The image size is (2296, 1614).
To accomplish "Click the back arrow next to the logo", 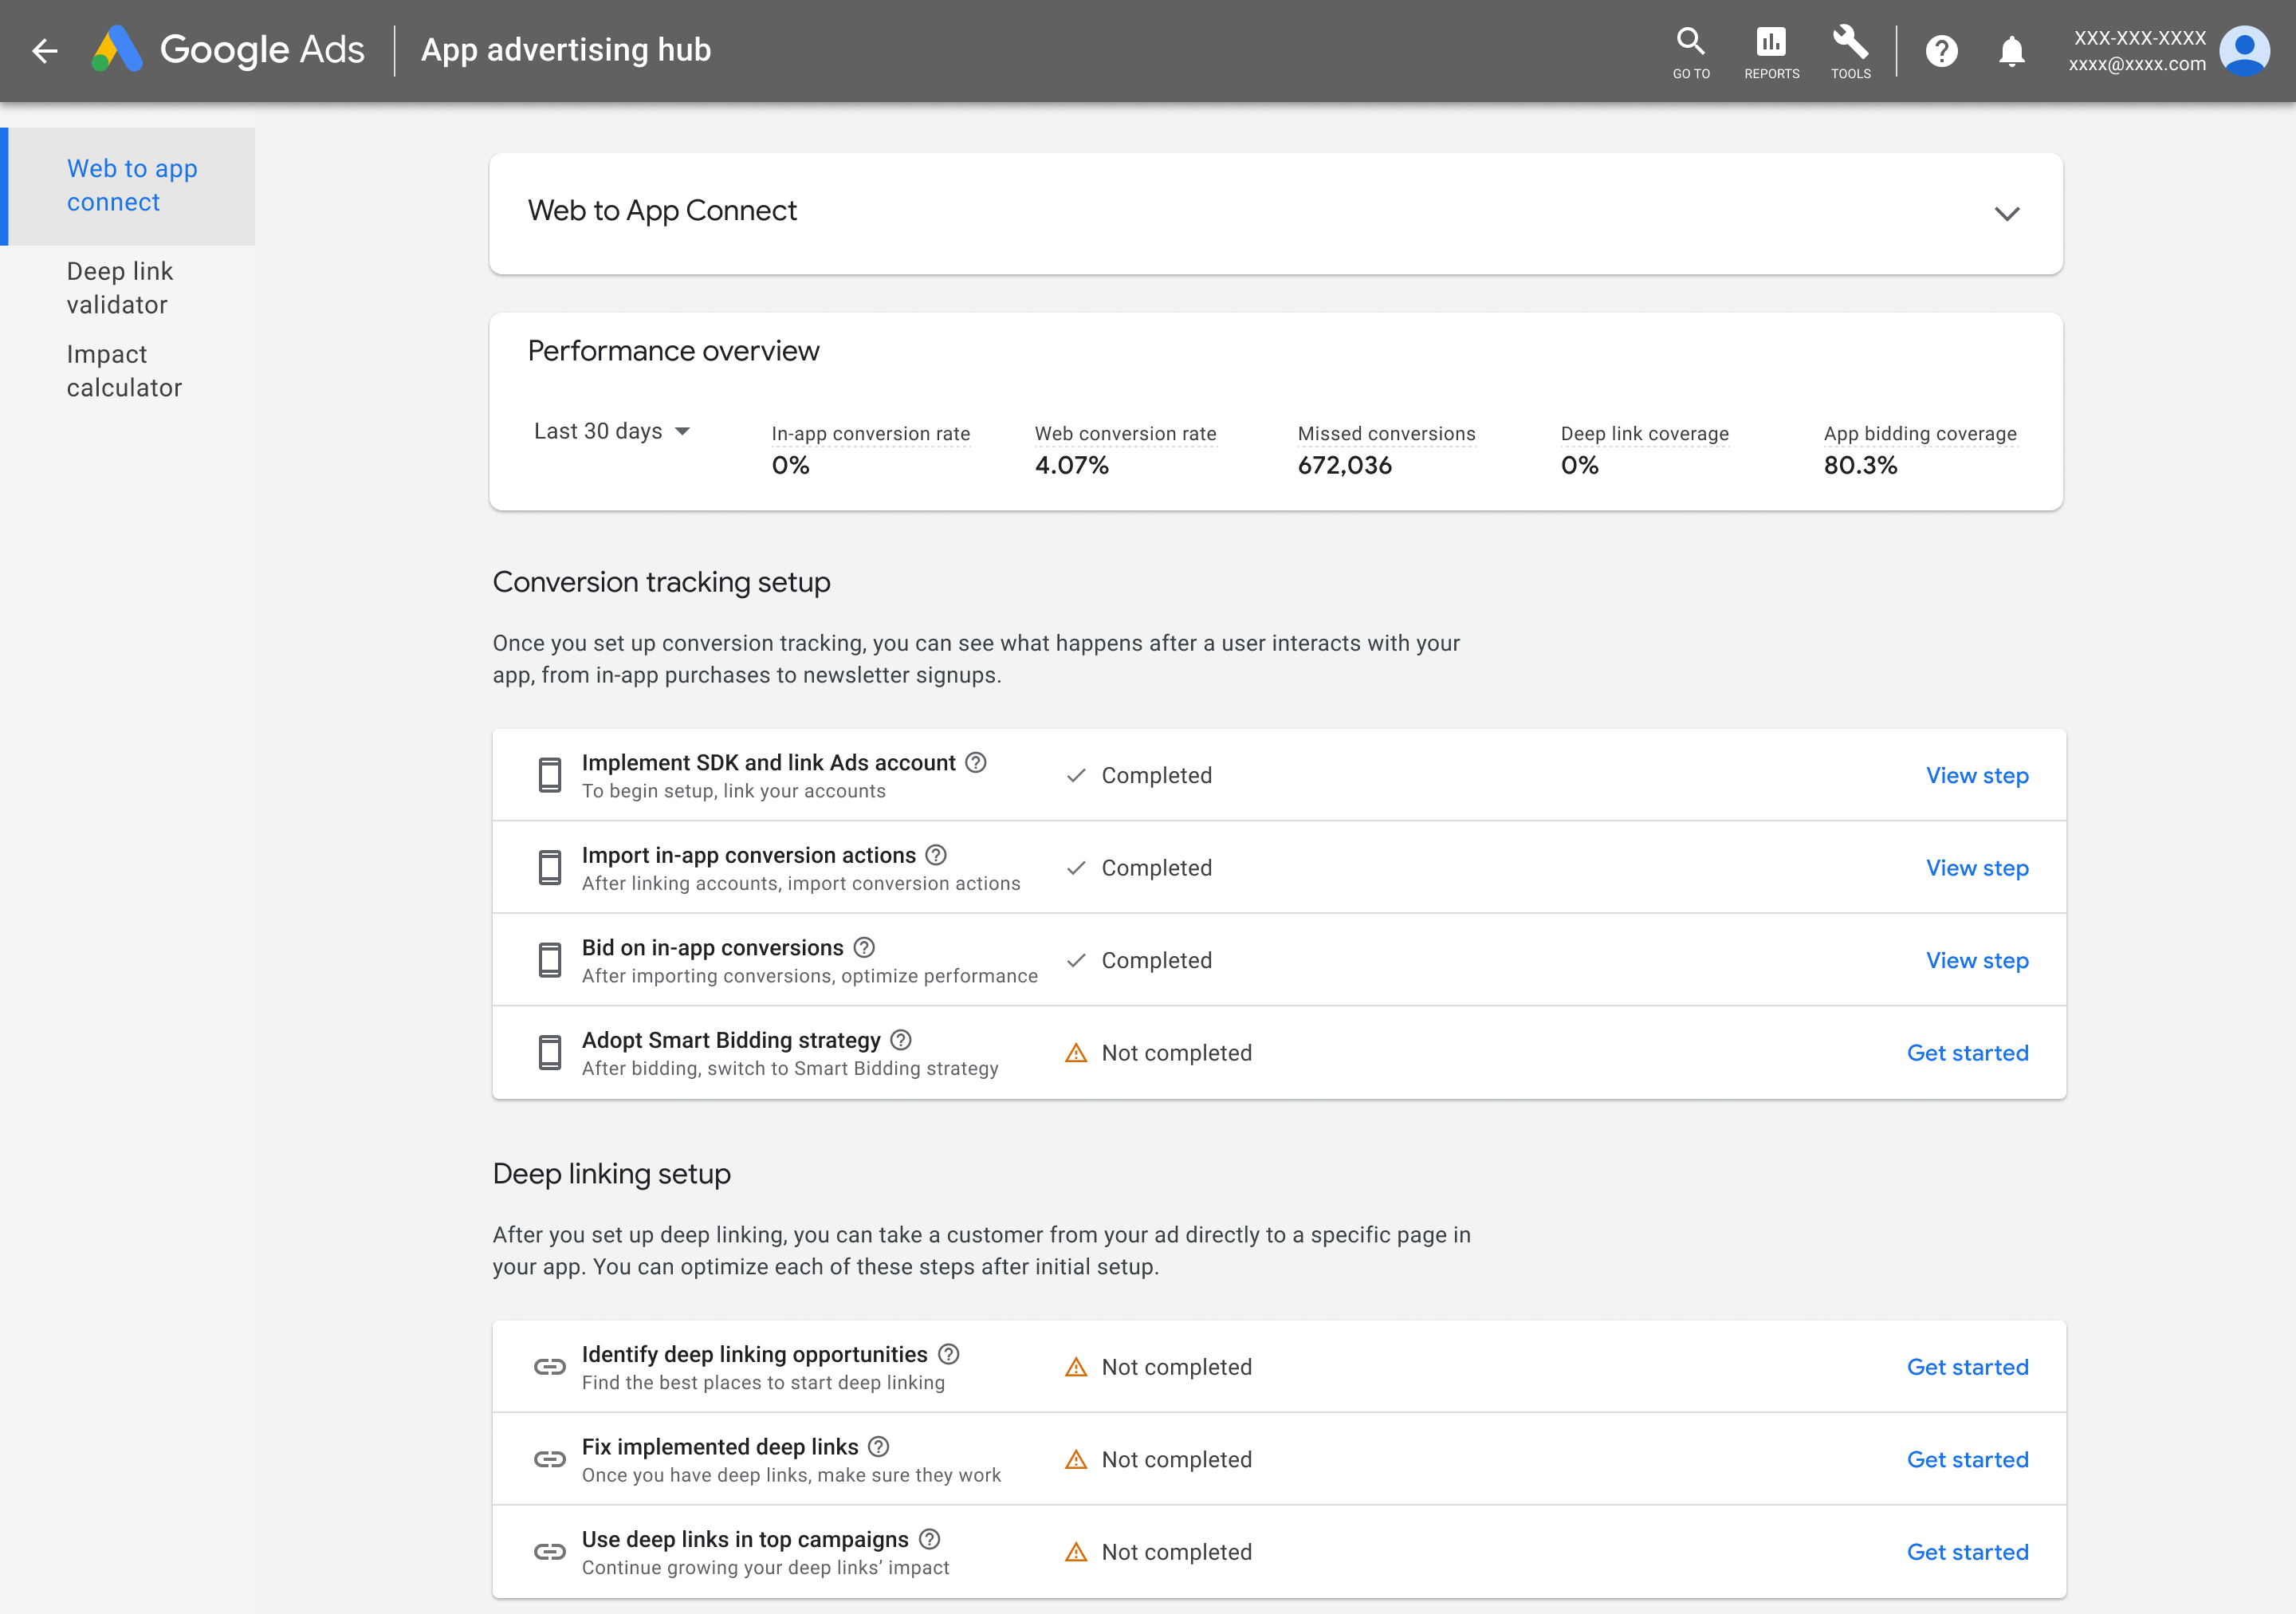I will (x=44, y=50).
